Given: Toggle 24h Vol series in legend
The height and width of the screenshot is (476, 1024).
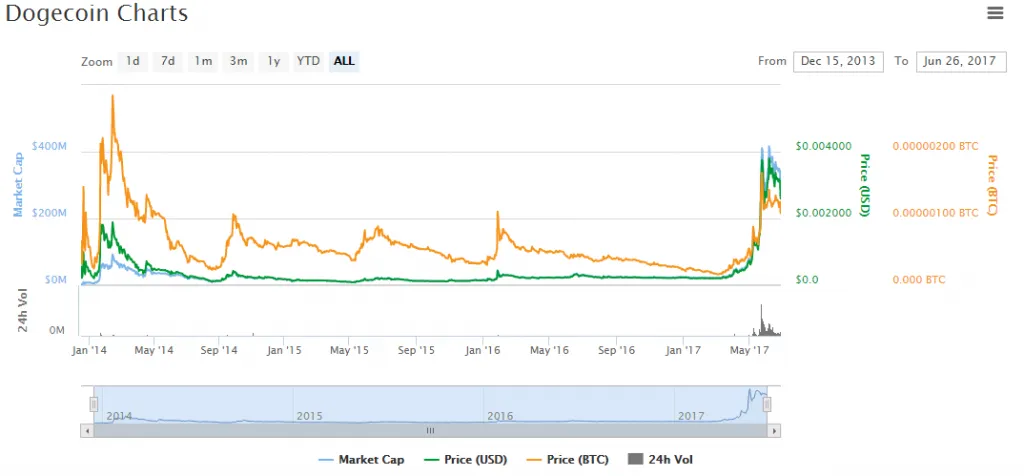Looking at the screenshot, I should coord(660,460).
